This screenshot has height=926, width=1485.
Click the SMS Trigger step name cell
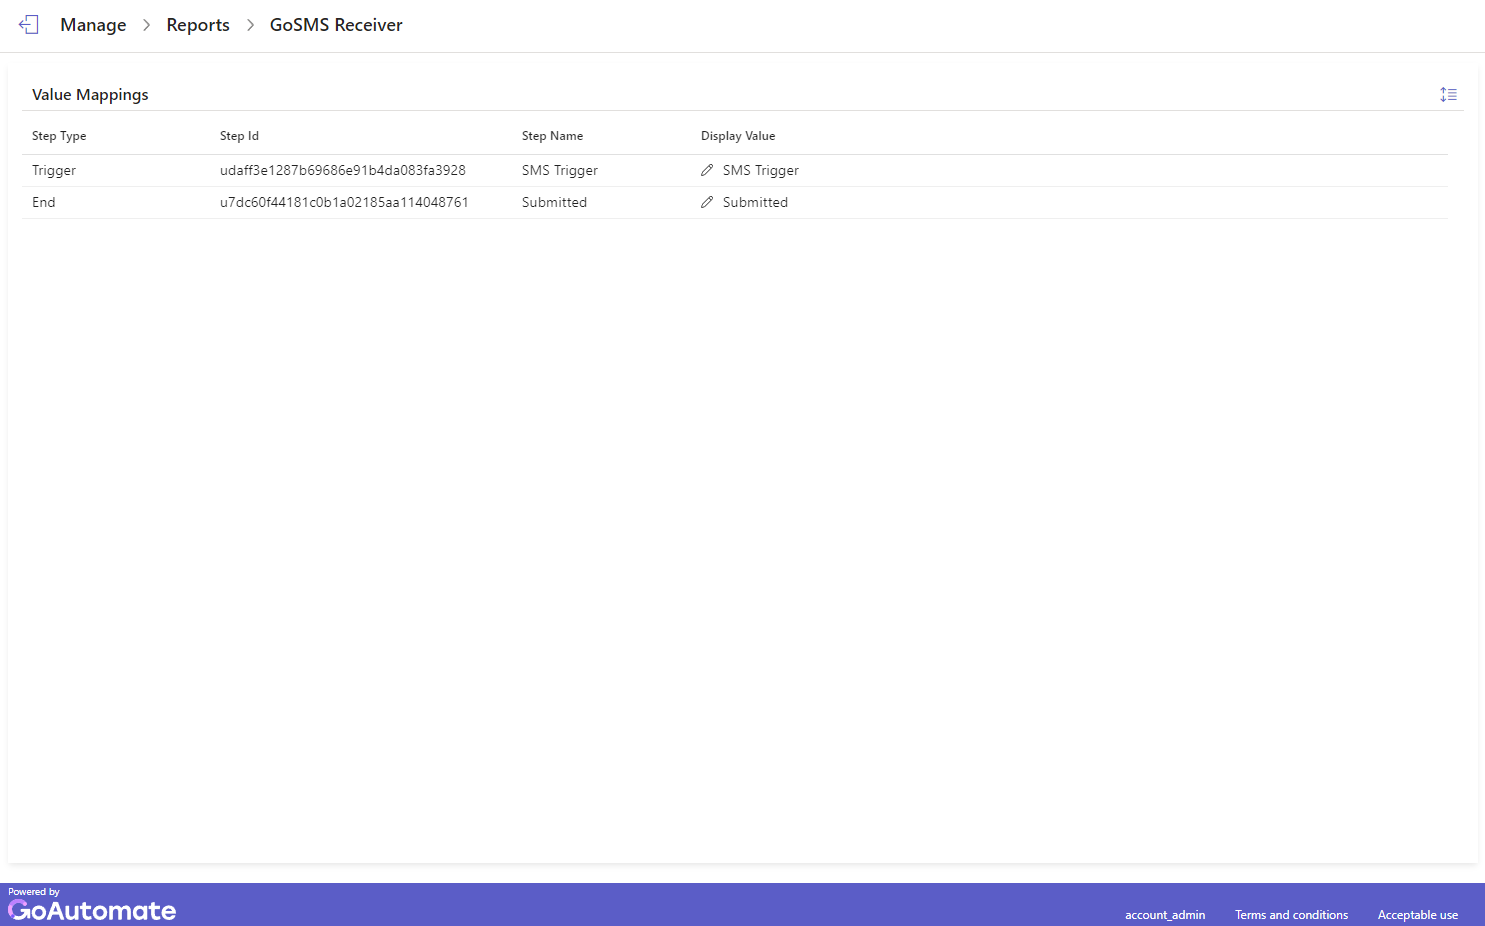click(560, 171)
